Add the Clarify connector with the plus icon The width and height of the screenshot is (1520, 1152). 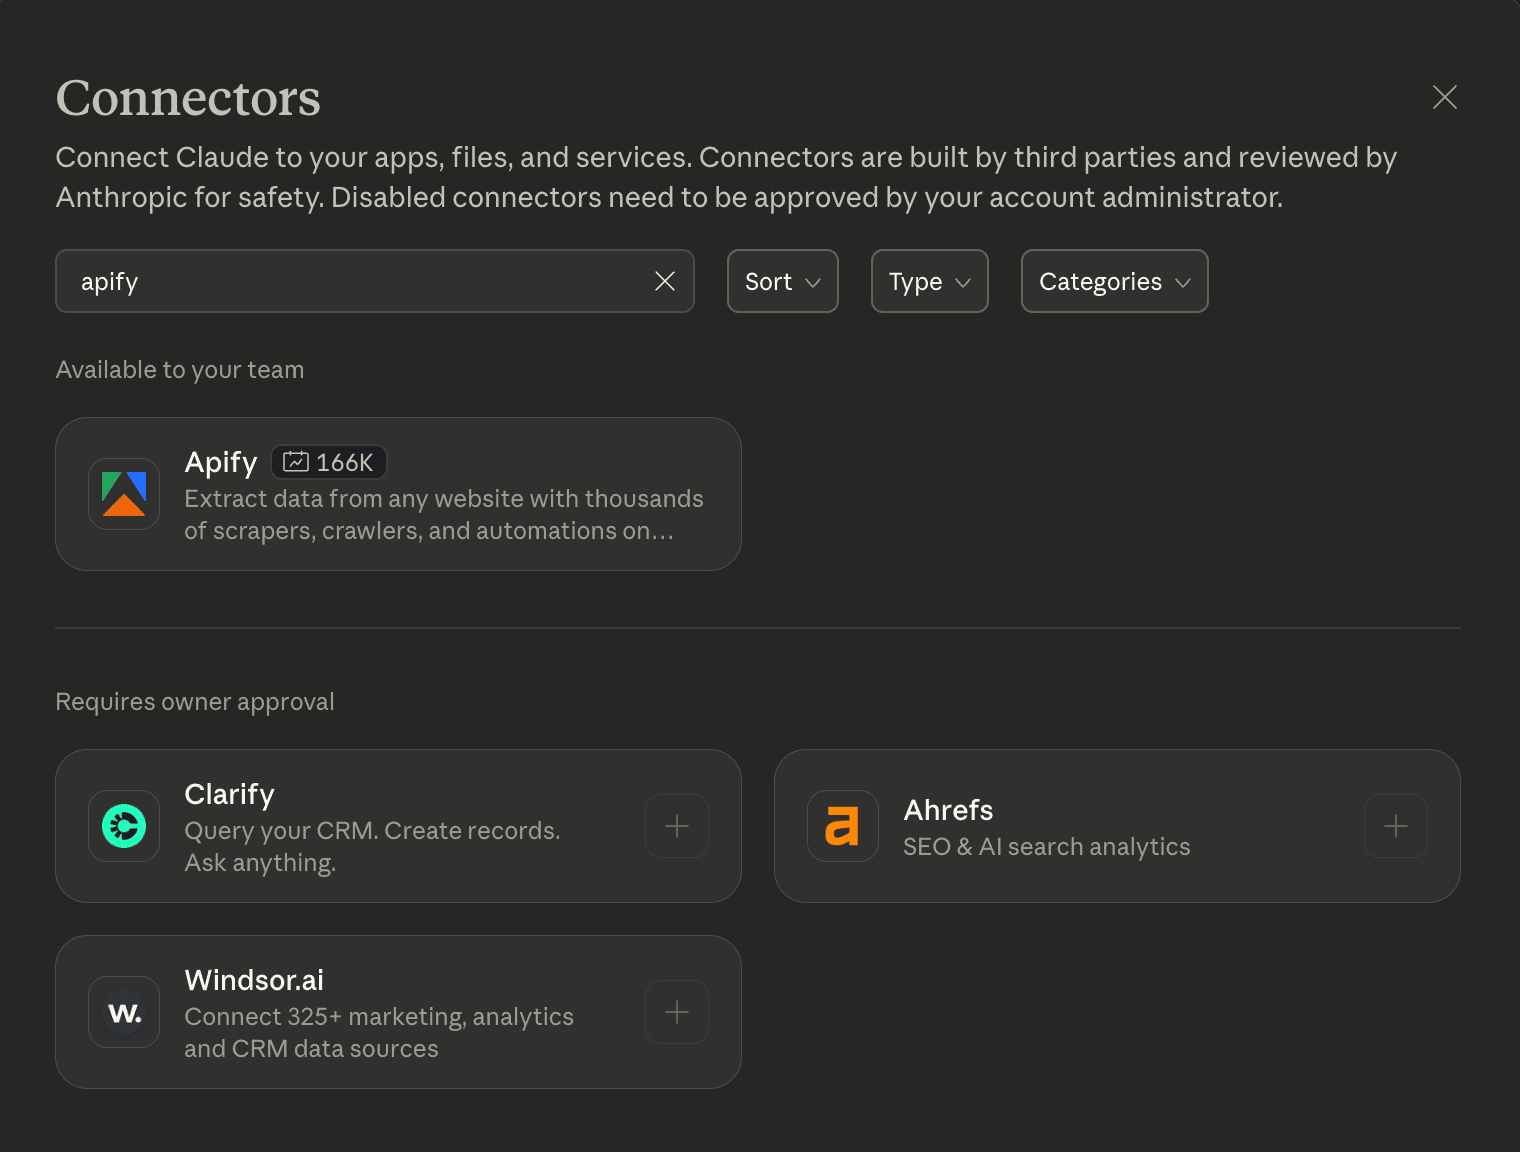(x=676, y=826)
